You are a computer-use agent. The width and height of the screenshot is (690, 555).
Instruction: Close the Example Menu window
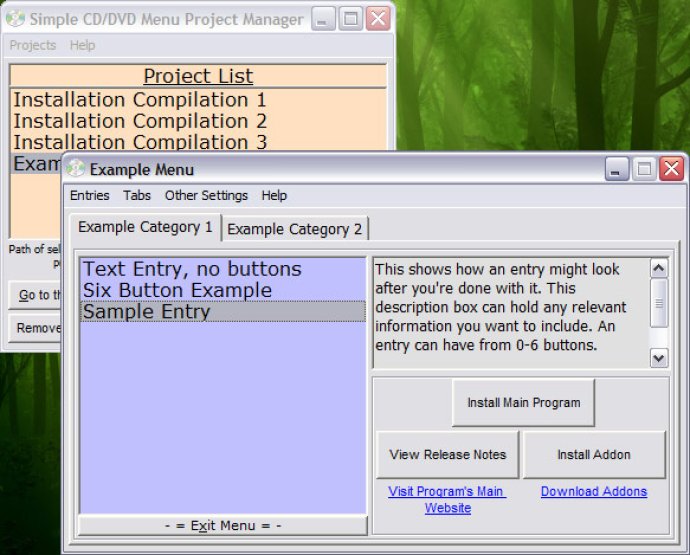670,169
